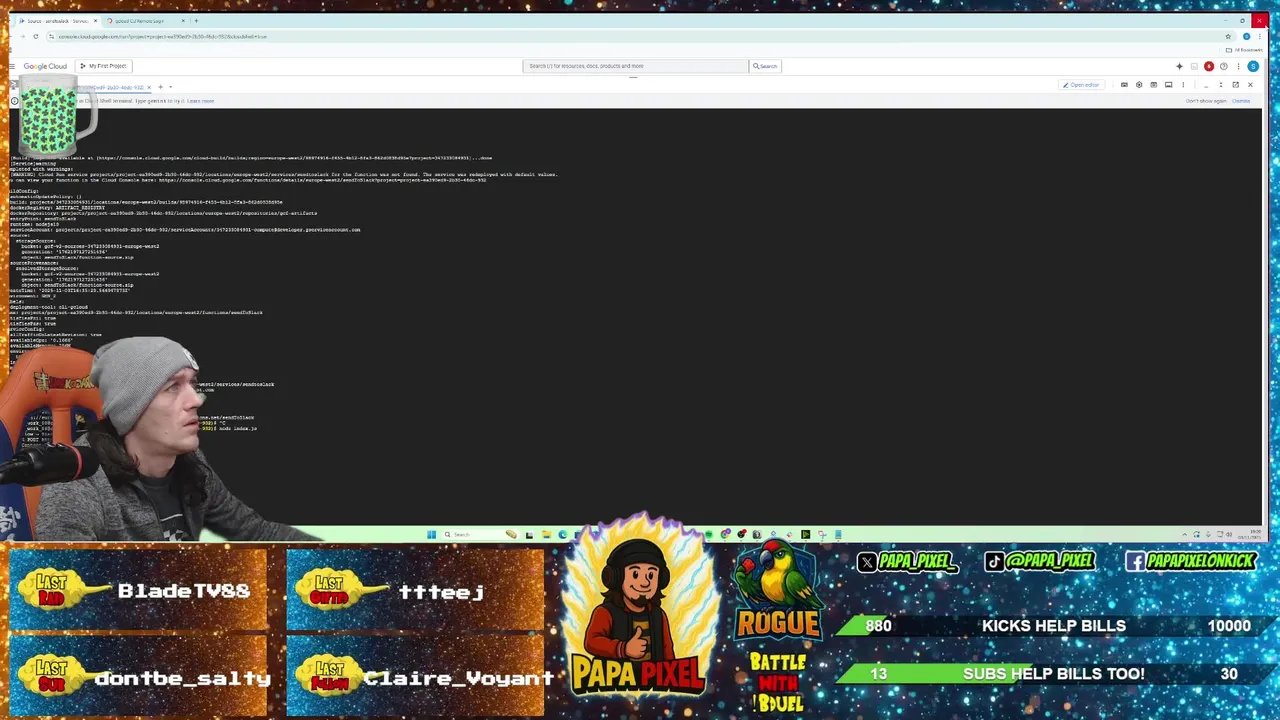Click Don't show again on the banner
This screenshot has width=1280, height=720.
pyautogui.click(x=1205, y=101)
